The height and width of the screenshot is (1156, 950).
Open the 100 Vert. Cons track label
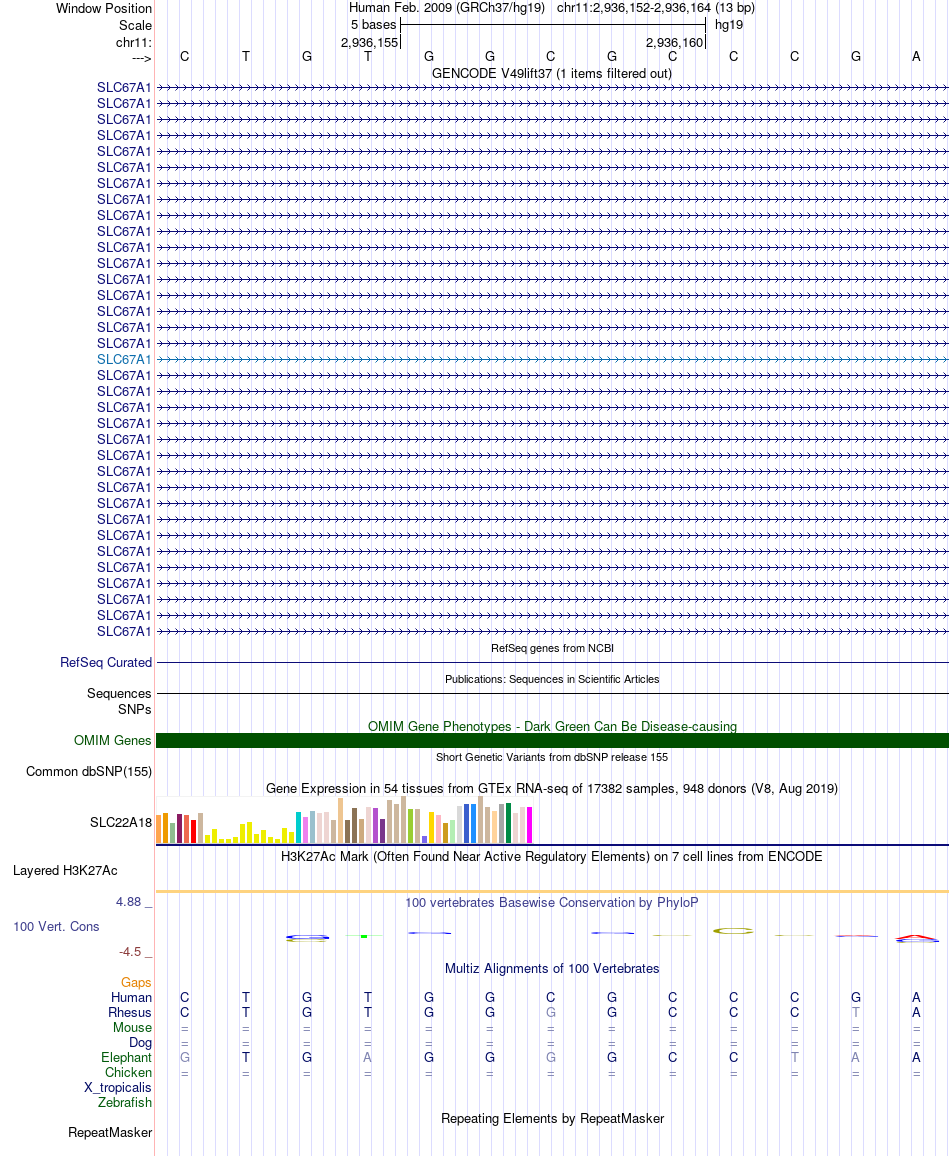click(x=56, y=927)
